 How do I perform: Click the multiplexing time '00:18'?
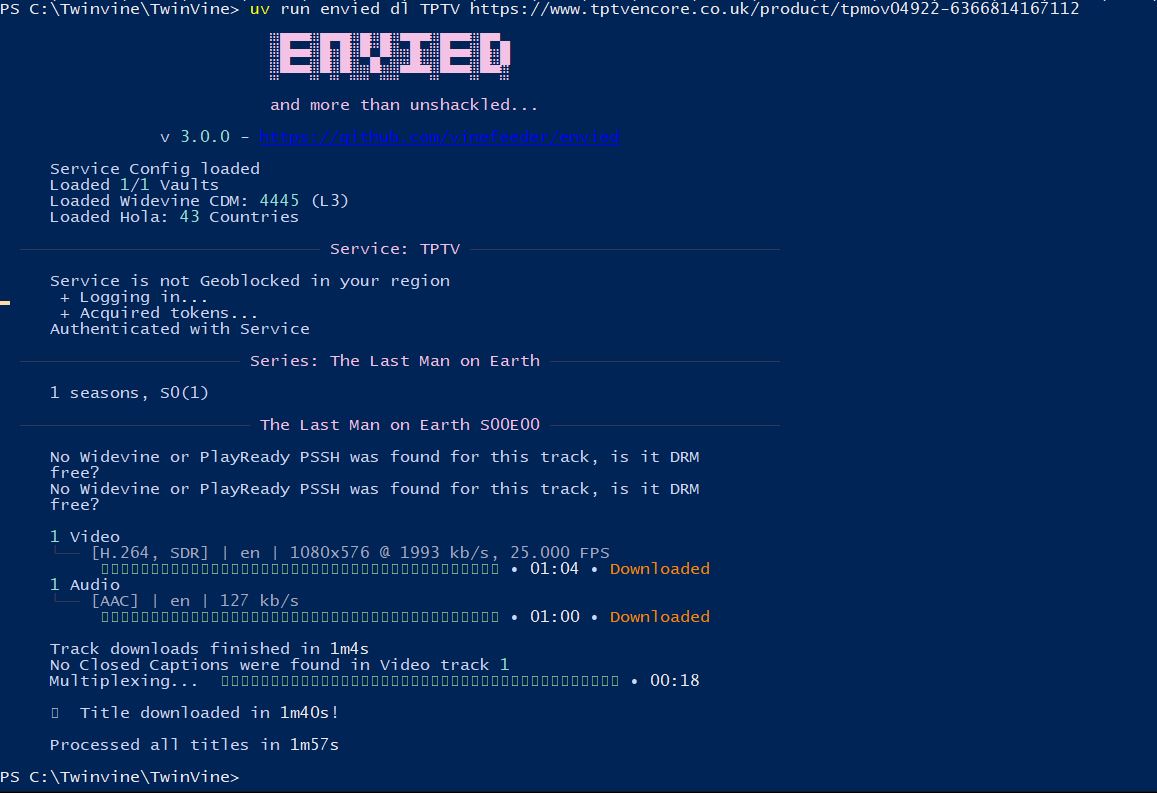674,681
